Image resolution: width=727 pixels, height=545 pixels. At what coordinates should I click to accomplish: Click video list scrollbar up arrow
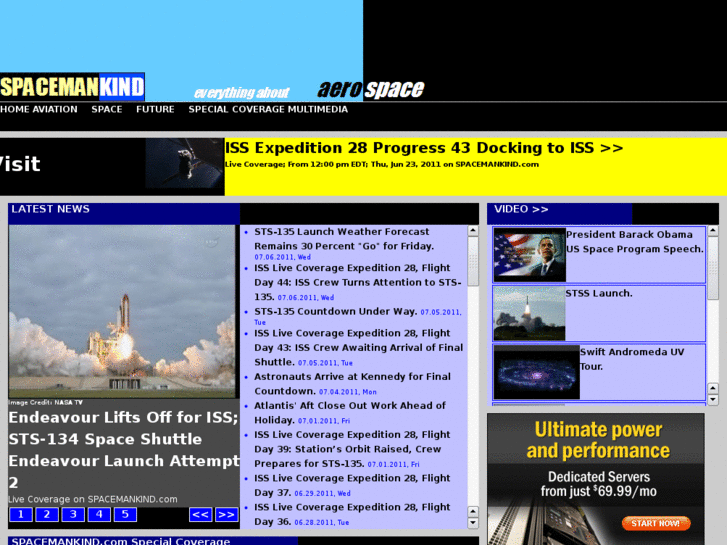pos(713,231)
